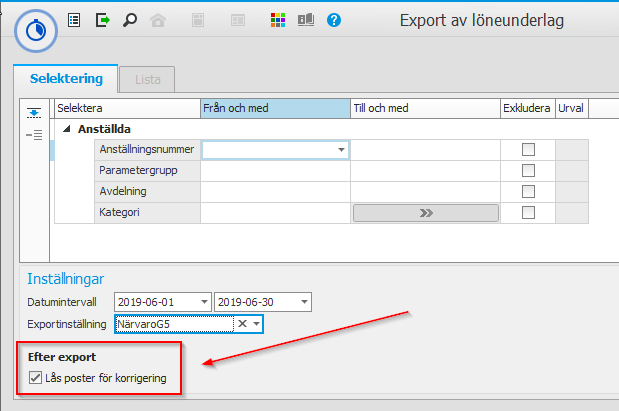Collapse the Anställda tree group

(x=67, y=129)
